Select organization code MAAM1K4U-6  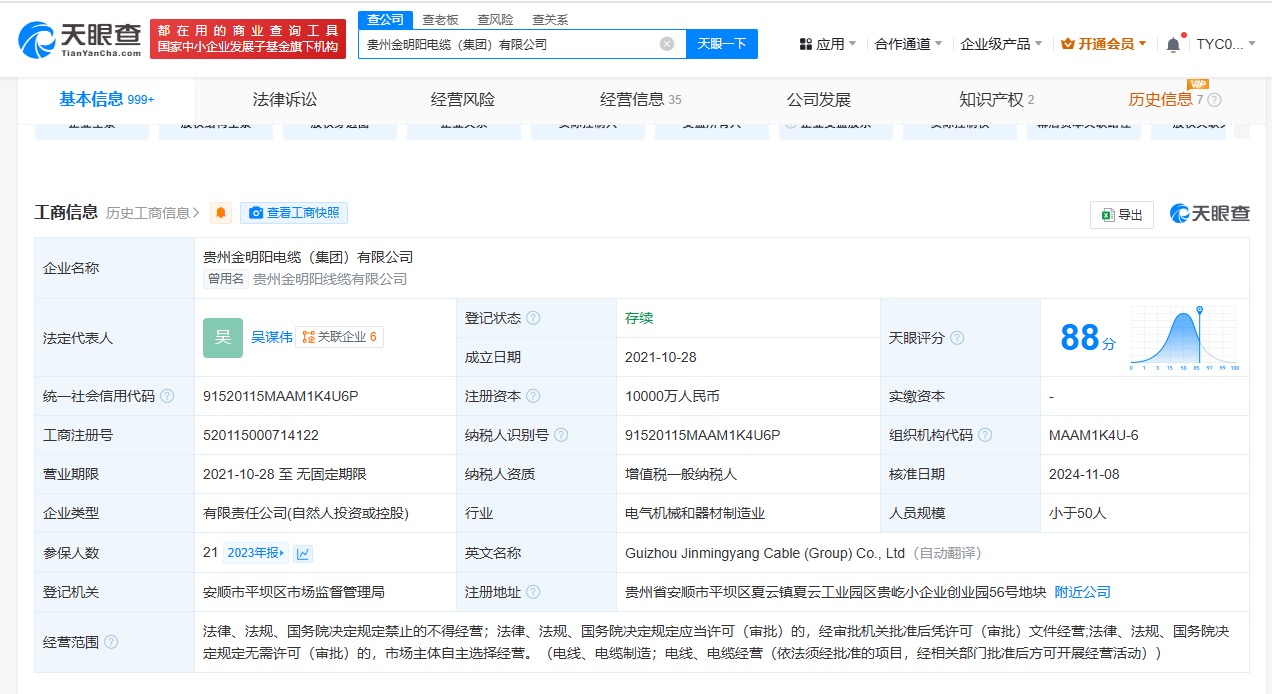click(1094, 435)
